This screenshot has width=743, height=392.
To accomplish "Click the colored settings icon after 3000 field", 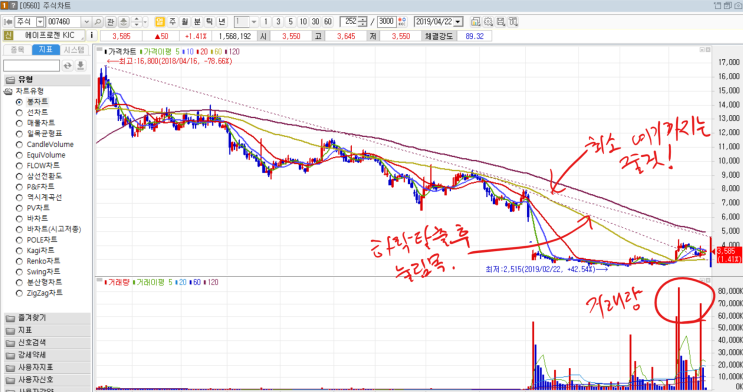I will tap(402, 22).
